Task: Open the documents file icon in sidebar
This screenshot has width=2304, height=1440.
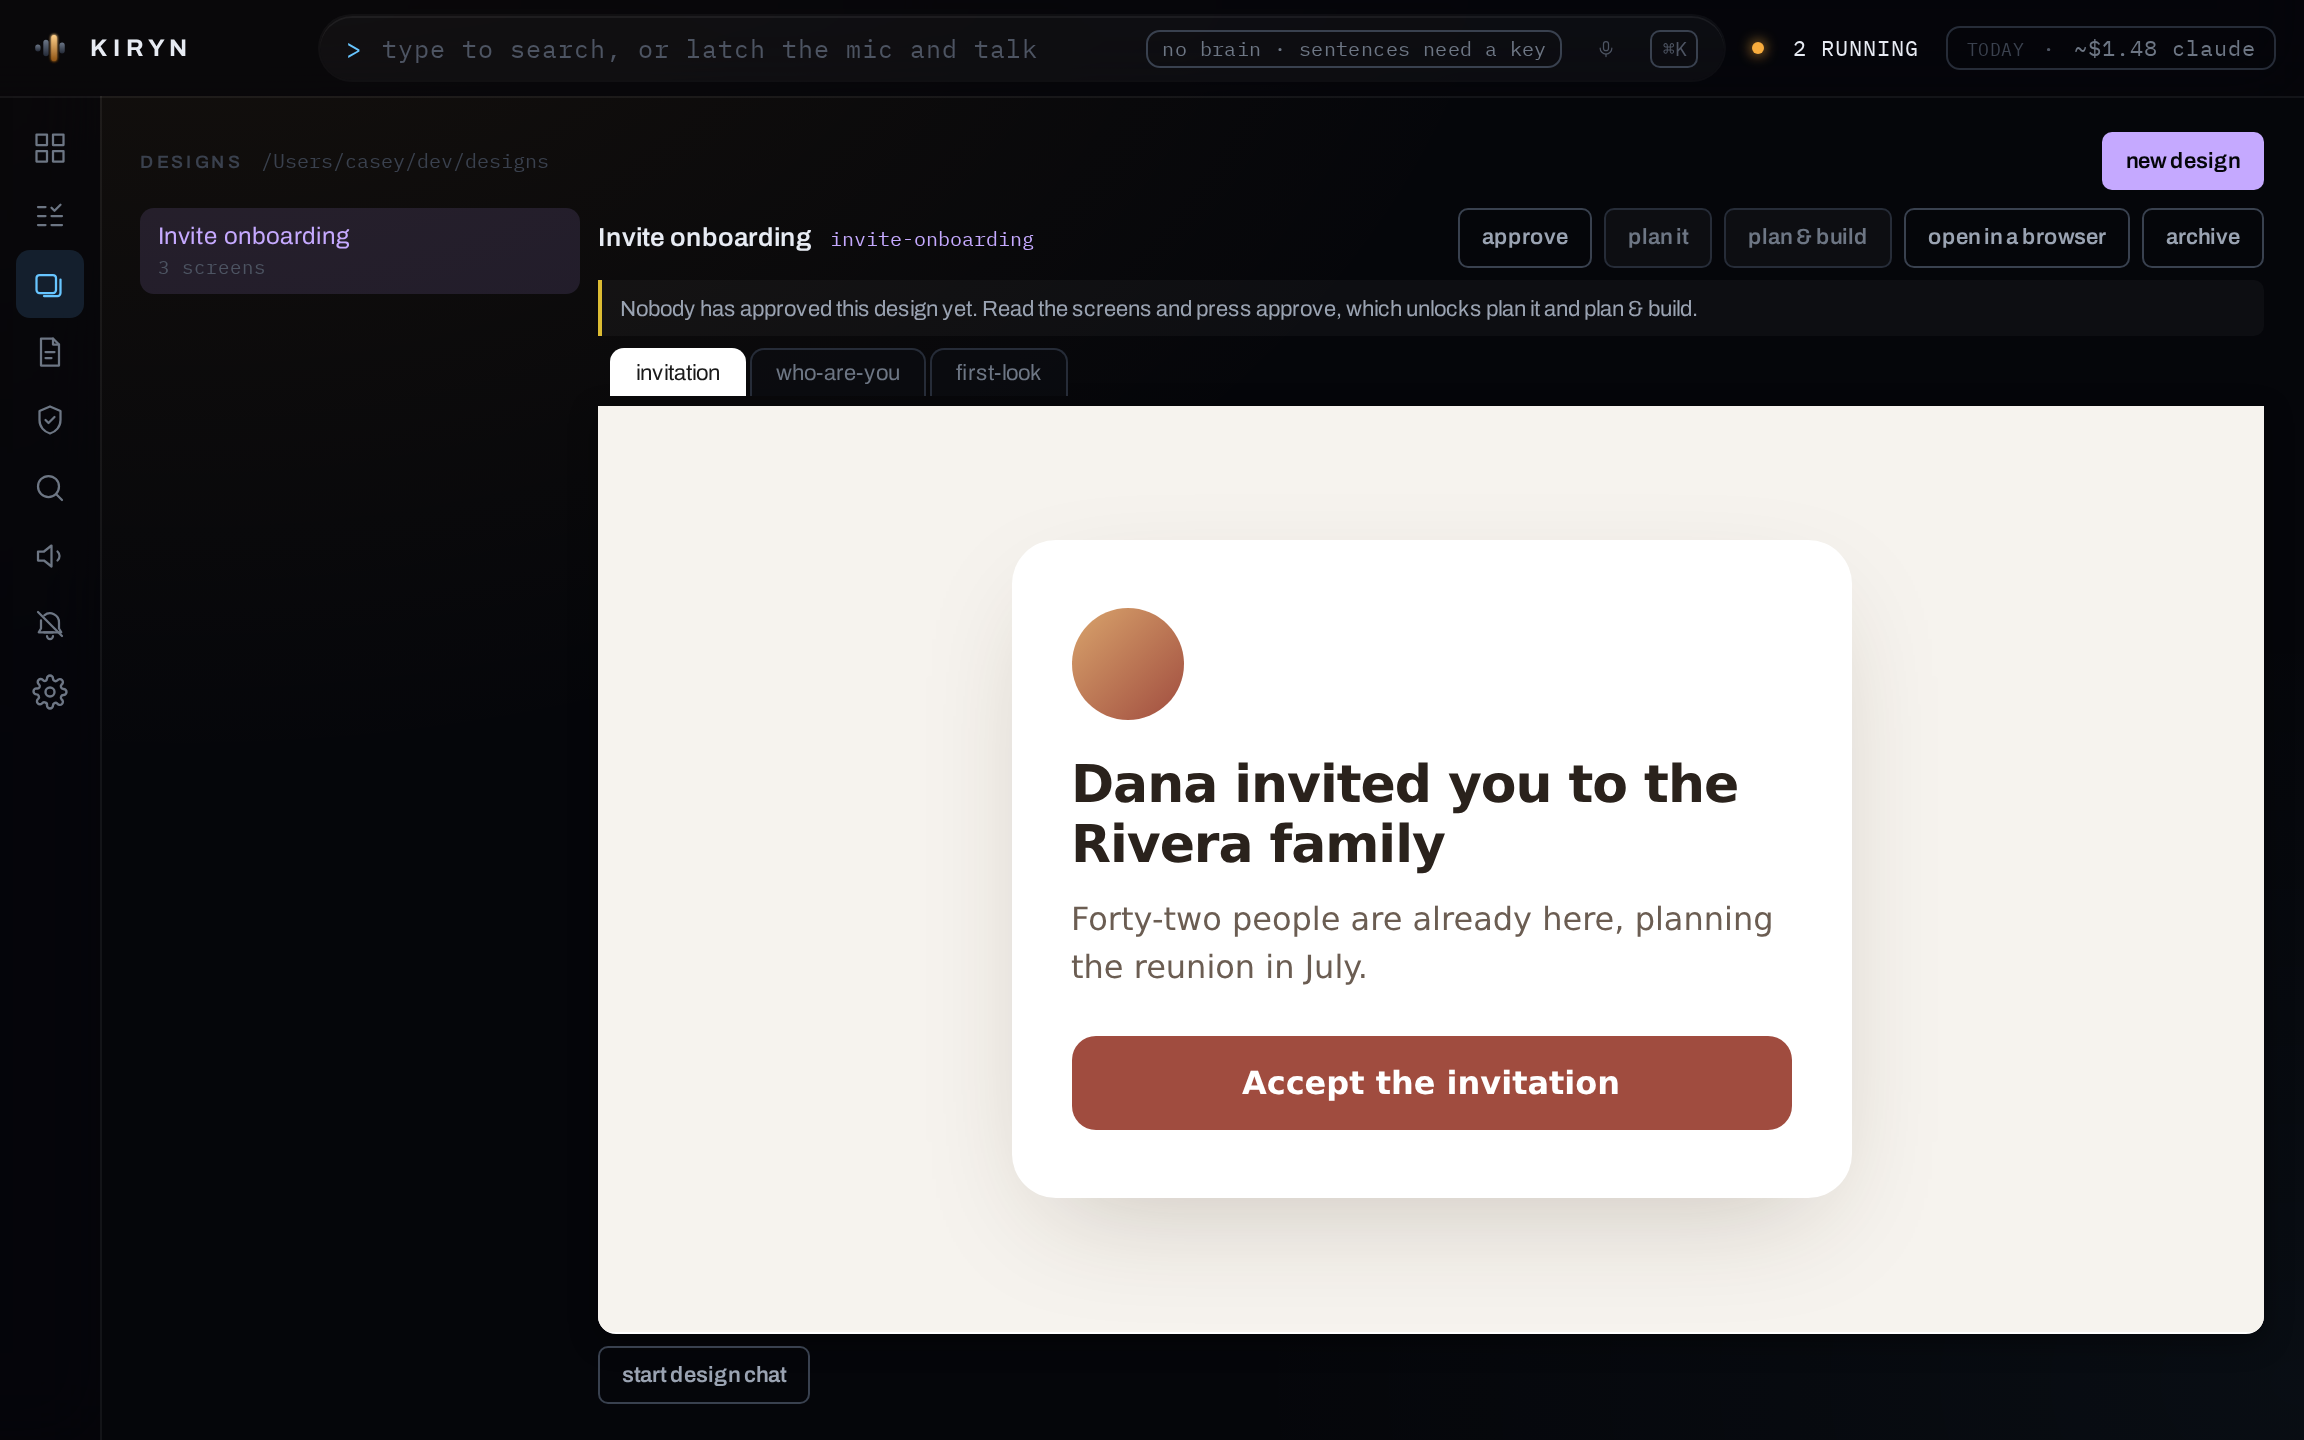Action: [x=50, y=352]
